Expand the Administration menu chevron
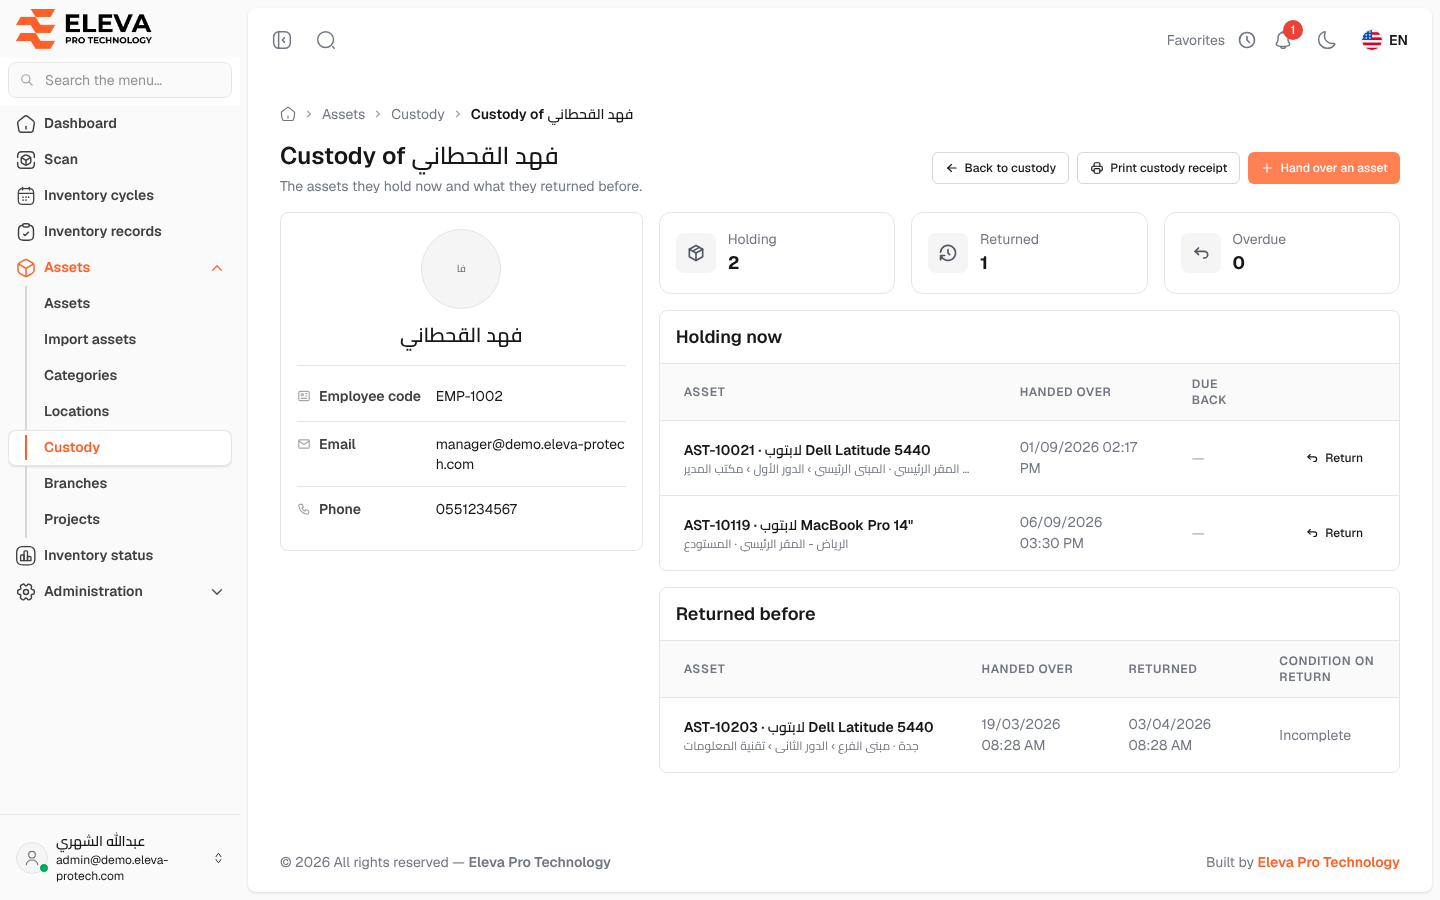The width and height of the screenshot is (1440, 900). [217, 592]
